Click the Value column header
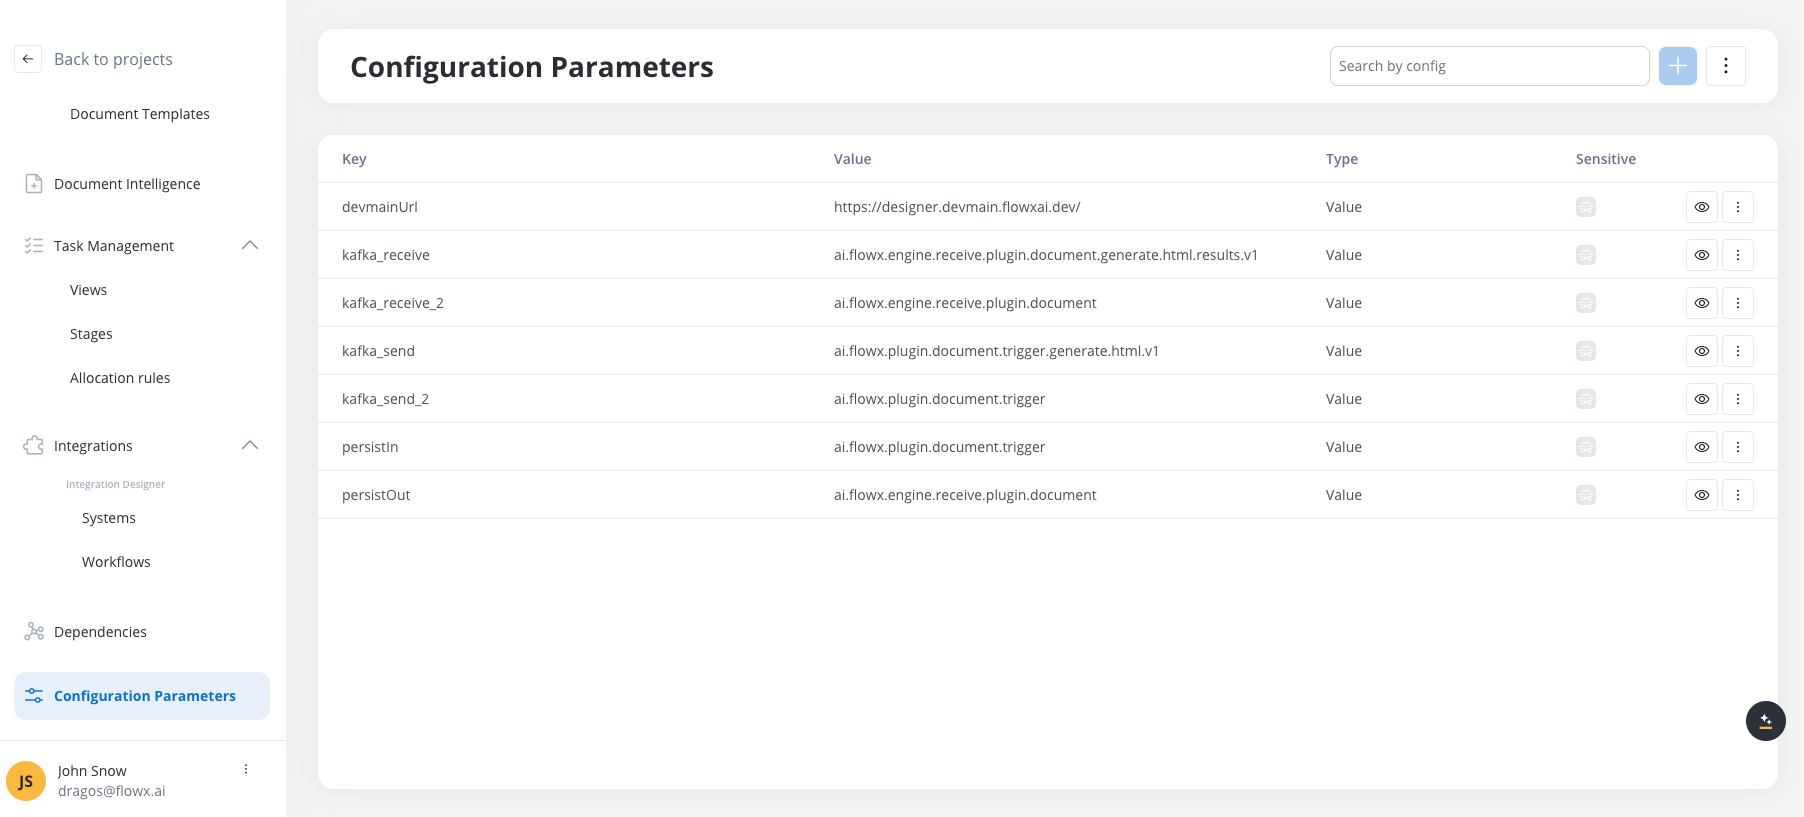Image resolution: width=1804 pixels, height=817 pixels. 852,159
